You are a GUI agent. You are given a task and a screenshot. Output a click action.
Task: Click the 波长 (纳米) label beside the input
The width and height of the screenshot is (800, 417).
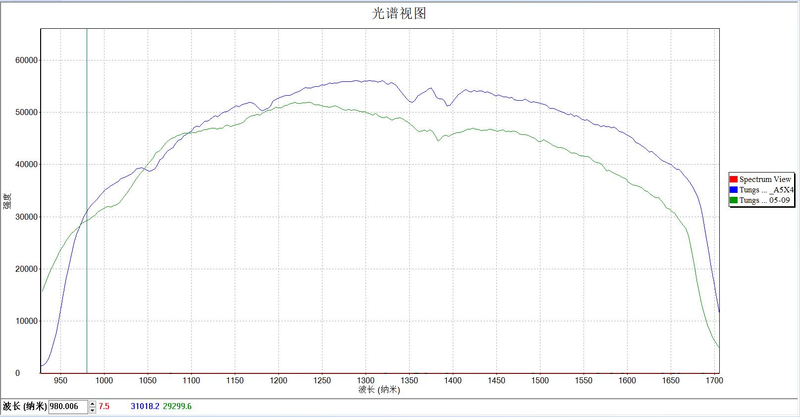click(x=24, y=406)
